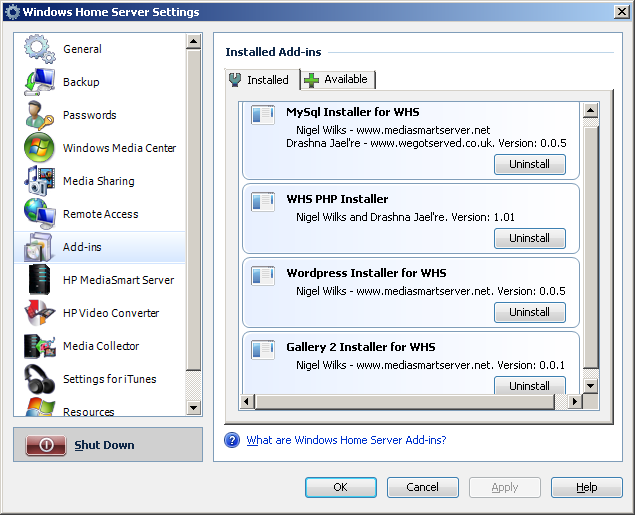Click the Add-ins box icon
The width and height of the screenshot is (635, 515).
(38, 247)
